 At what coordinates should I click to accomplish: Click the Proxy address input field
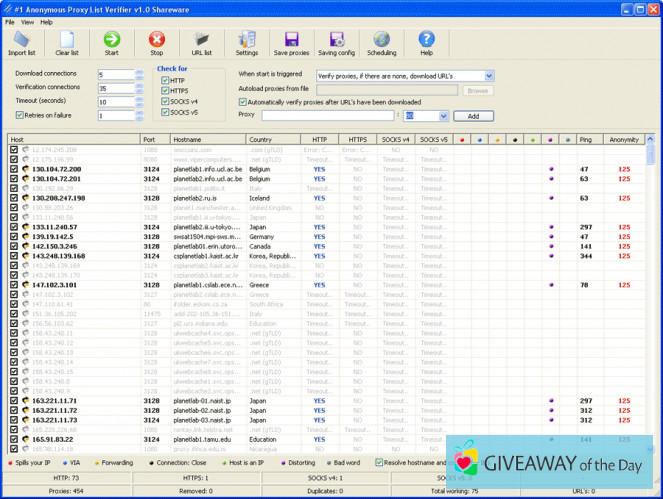click(x=327, y=116)
